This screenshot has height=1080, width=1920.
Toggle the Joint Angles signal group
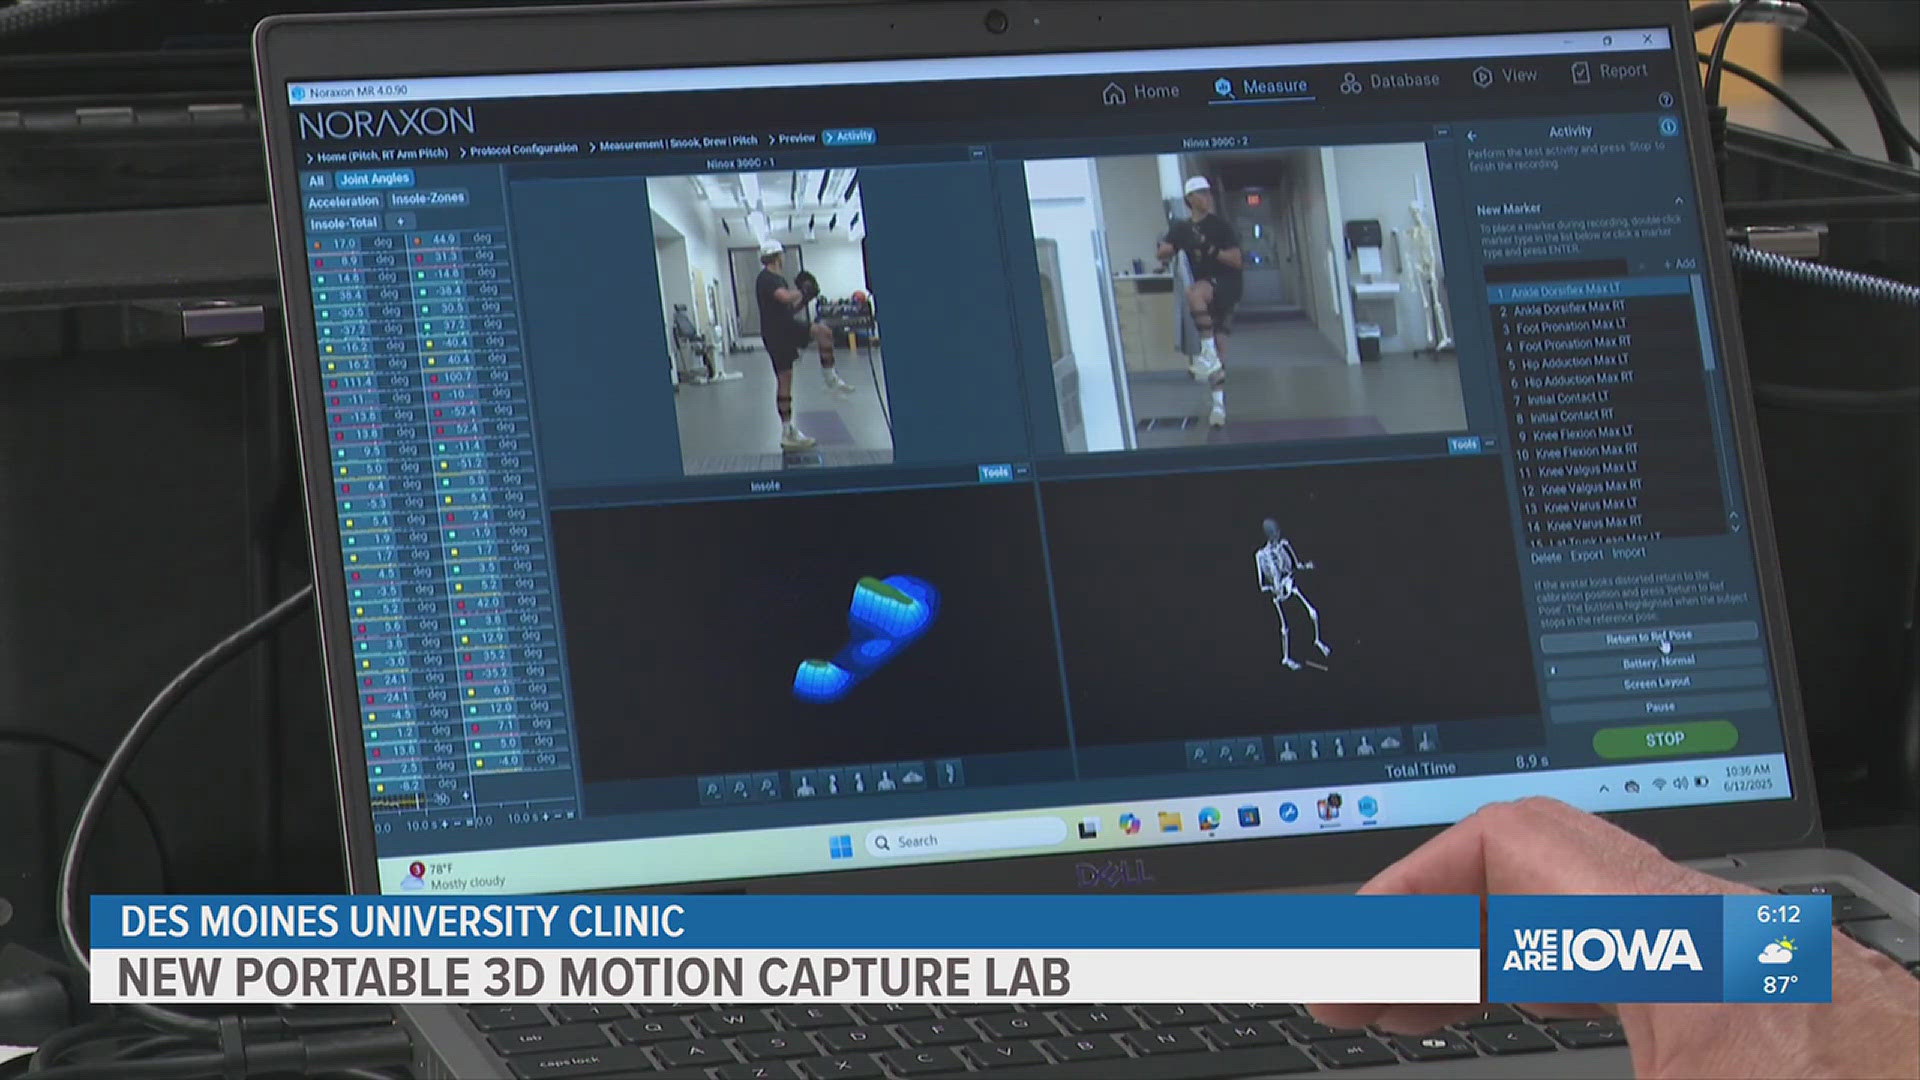[374, 179]
